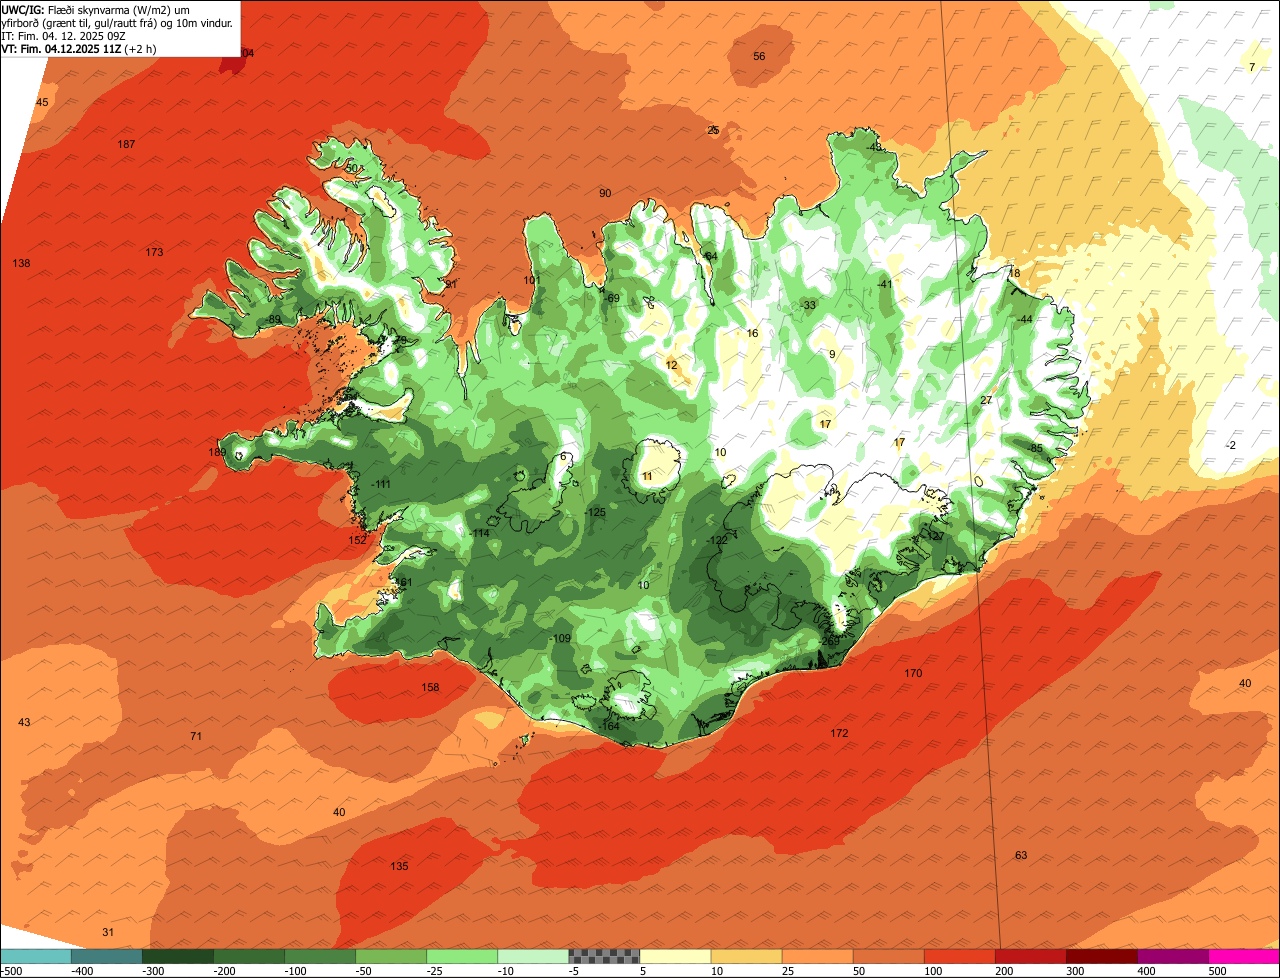Click the title line 'UWC/IG: Flæði skynvarma (W/m2) um'
Image resolution: width=1280 pixels, height=978 pixels.
[95, 10]
